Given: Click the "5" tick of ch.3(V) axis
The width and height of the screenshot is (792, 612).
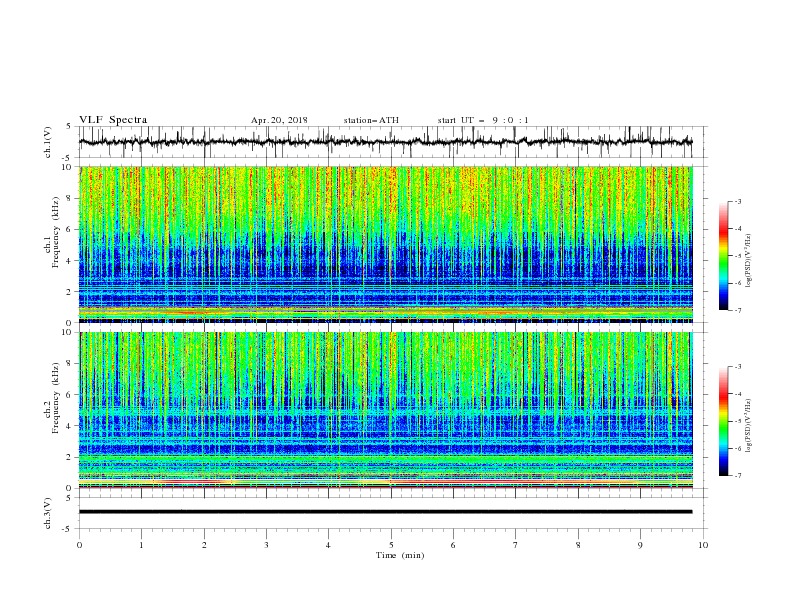Looking at the screenshot, I should pos(71,498).
